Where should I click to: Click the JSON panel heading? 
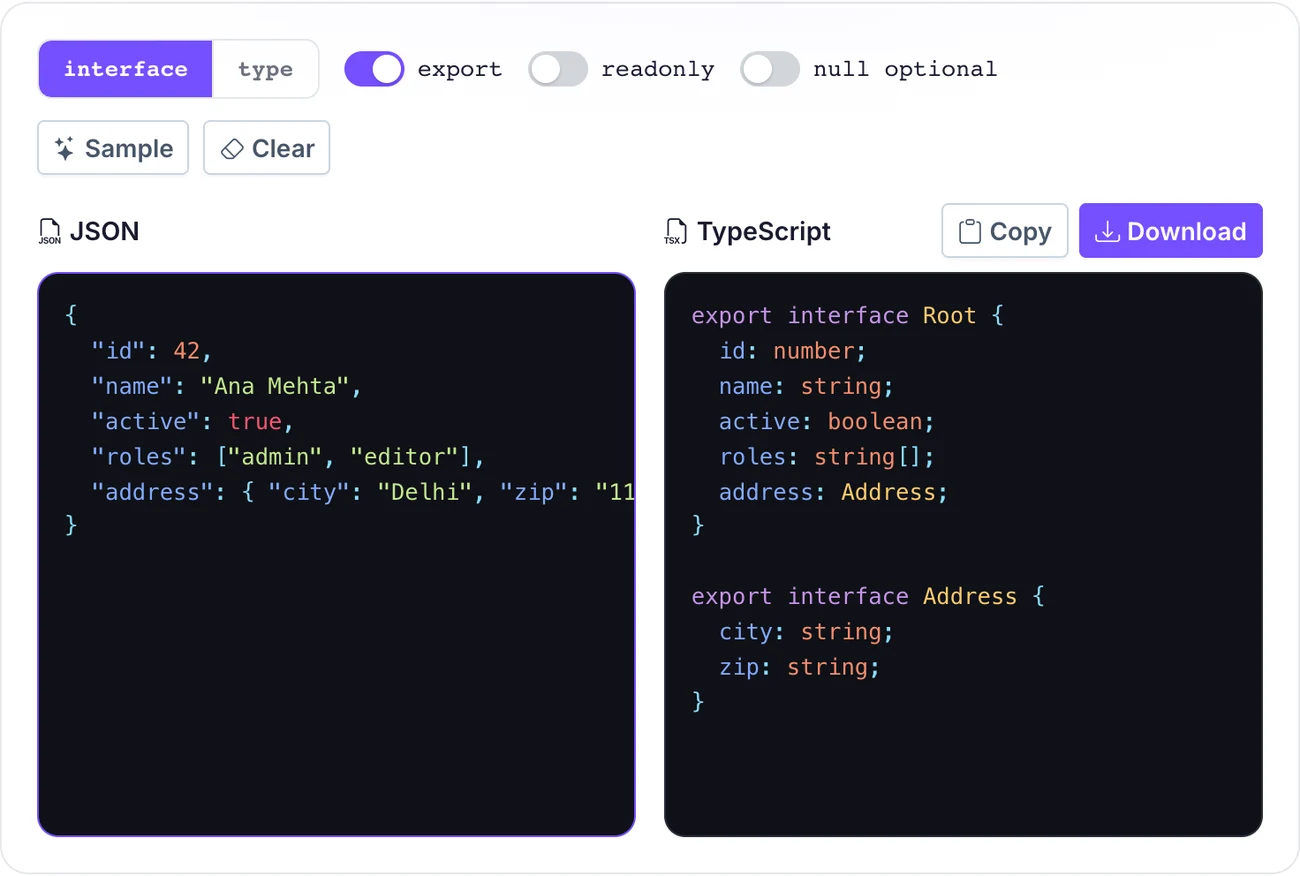click(x=104, y=231)
